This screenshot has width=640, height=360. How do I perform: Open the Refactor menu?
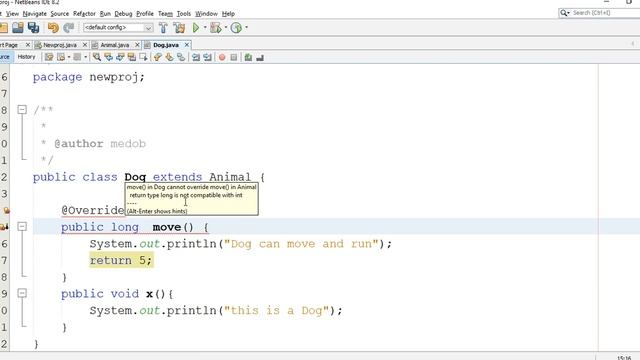pos(84,13)
